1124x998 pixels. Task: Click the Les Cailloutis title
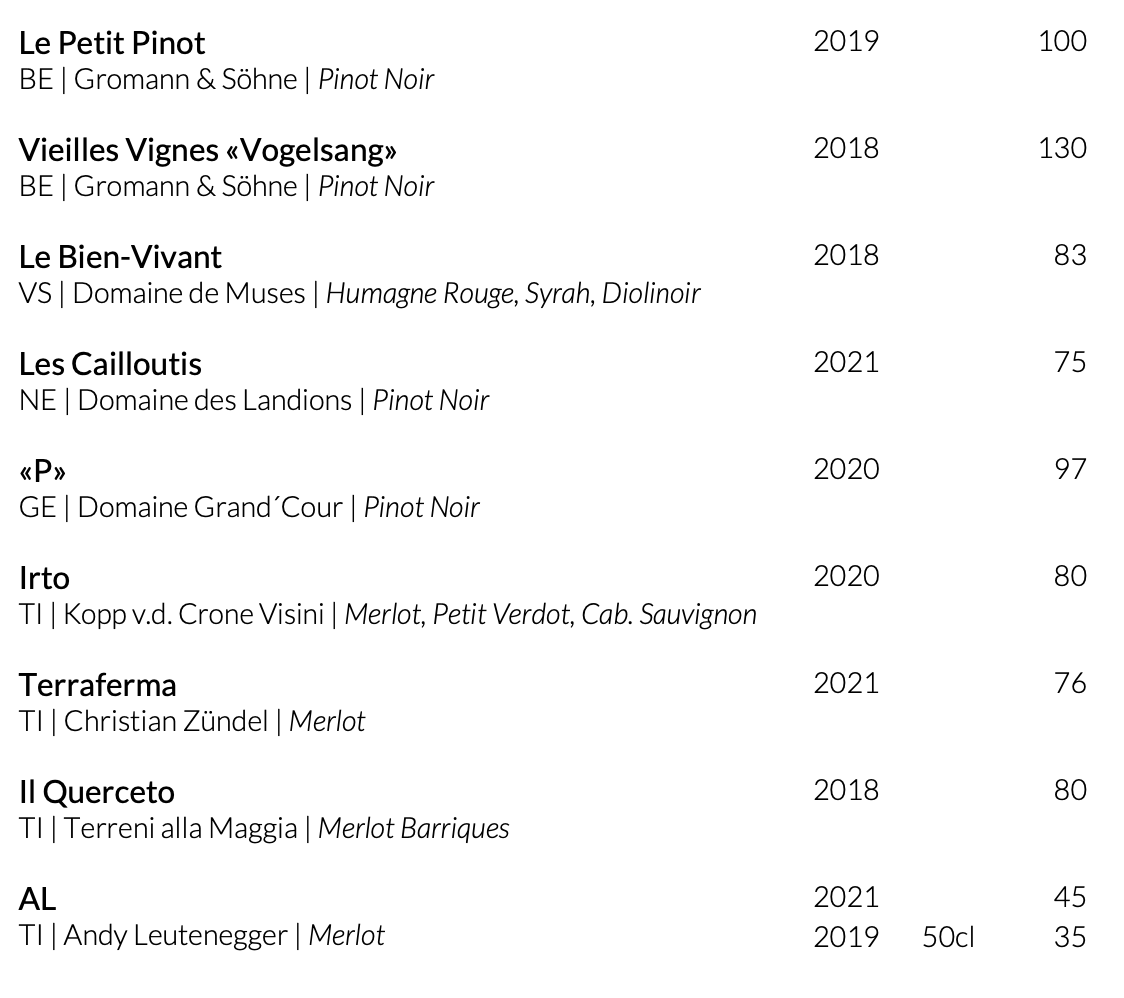110,363
